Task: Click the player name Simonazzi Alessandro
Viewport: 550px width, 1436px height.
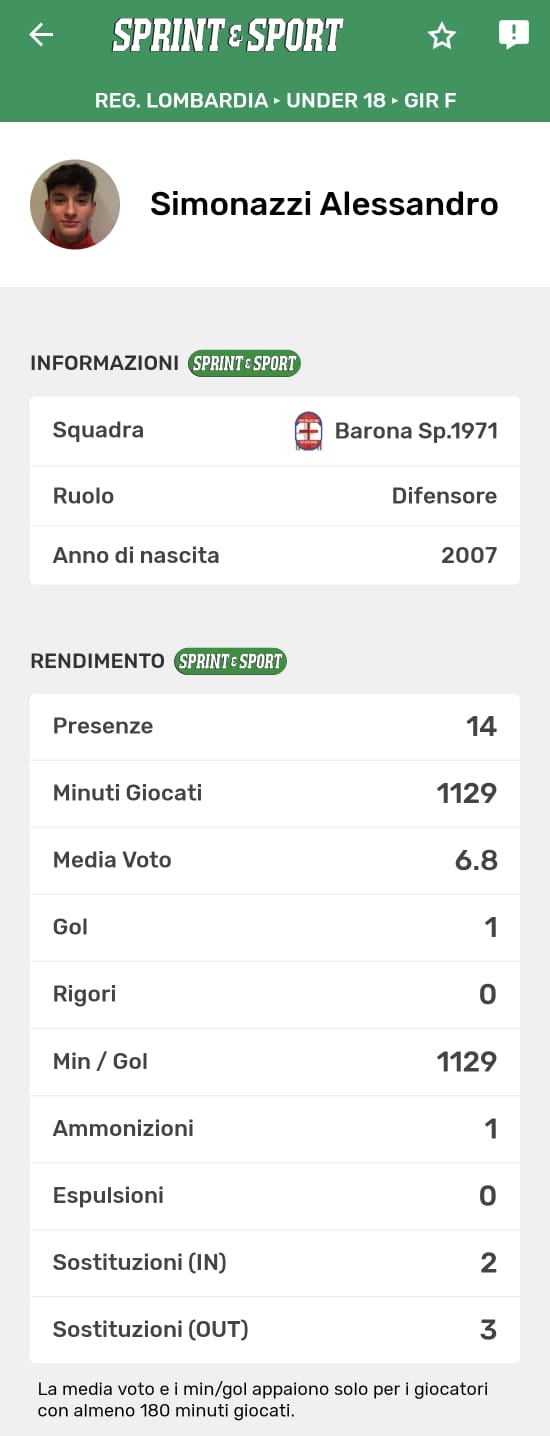Action: pyautogui.click(x=324, y=204)
